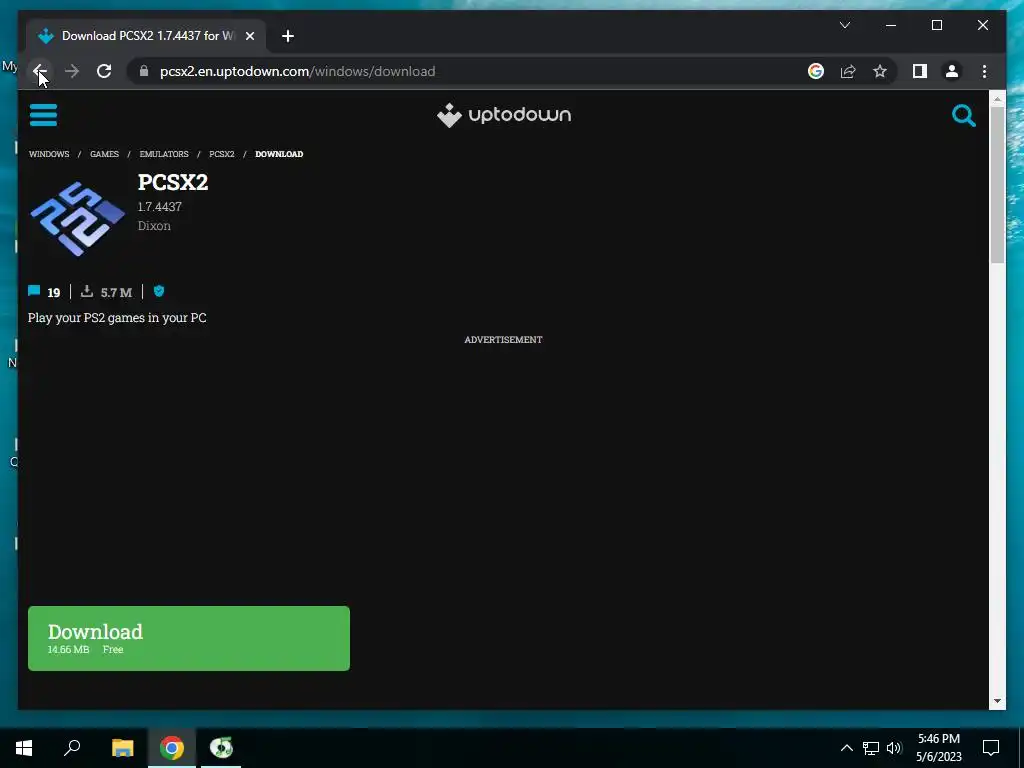Screen dimensions: 1024x768
Task: Close the Download PCSX2 tab
Action: point(249,36)
